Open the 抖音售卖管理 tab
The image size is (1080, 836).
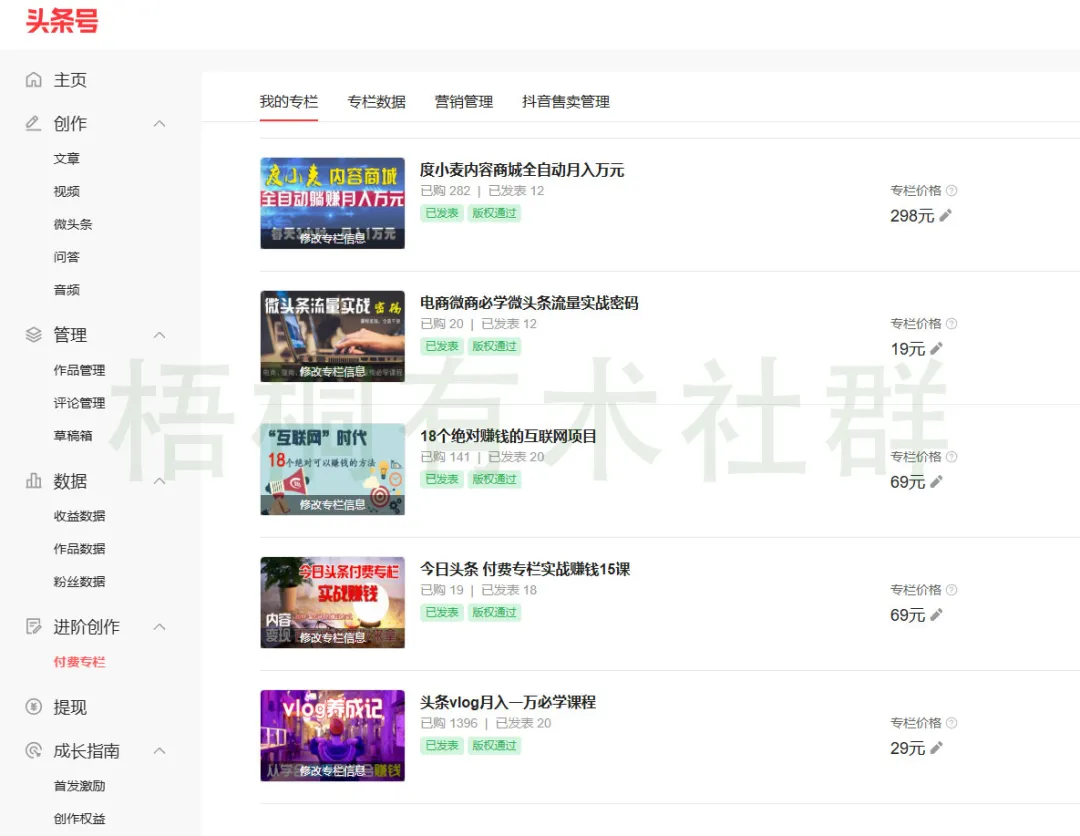(564, 101)
